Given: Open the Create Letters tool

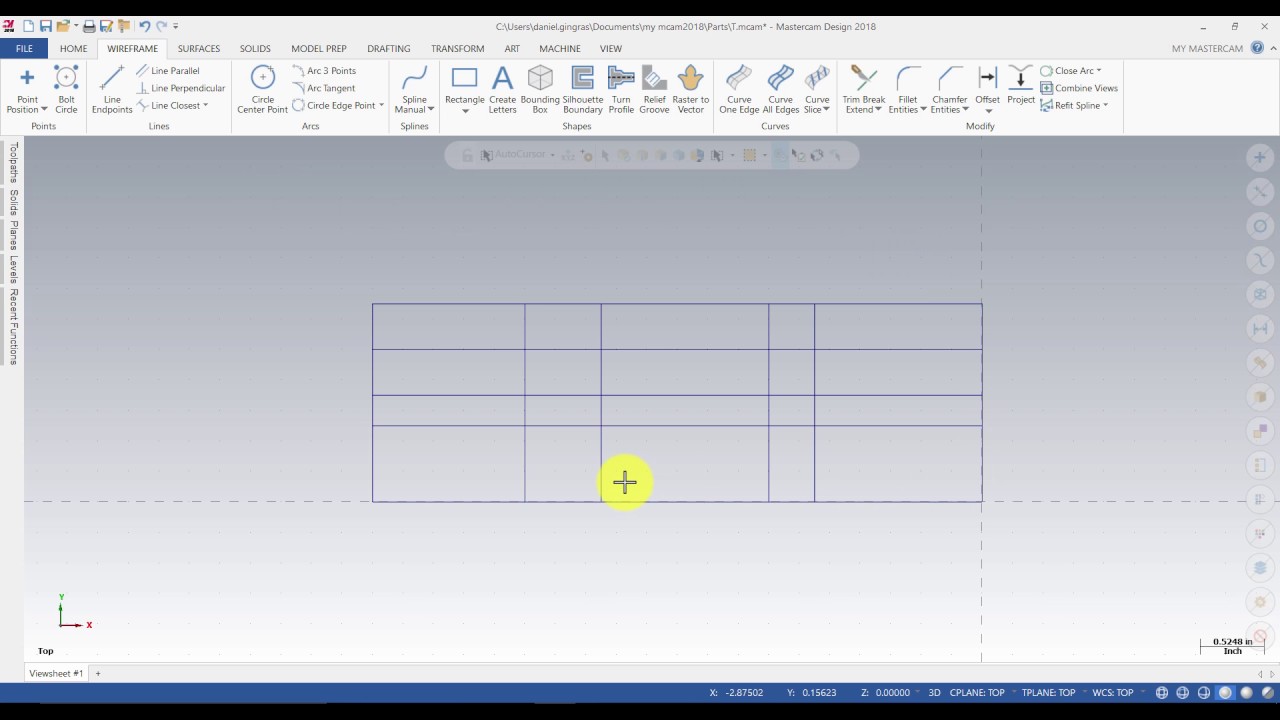Looking at the screenshot, I should (x=502, y=89).
